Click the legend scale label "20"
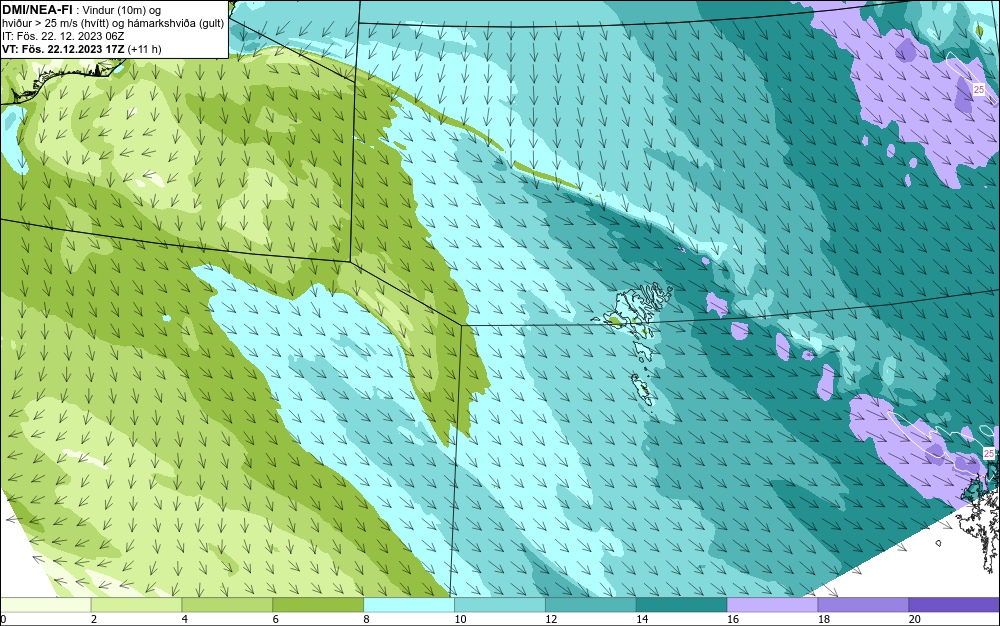Viewport: 1000px width, 626px height. coord(915,619)
